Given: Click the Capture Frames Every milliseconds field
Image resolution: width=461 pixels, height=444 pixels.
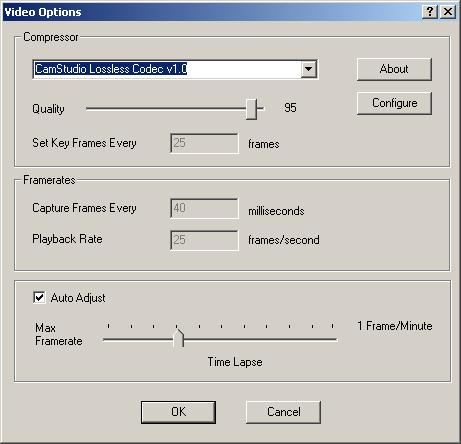Looking at the screenshot, I should point(204,208).
